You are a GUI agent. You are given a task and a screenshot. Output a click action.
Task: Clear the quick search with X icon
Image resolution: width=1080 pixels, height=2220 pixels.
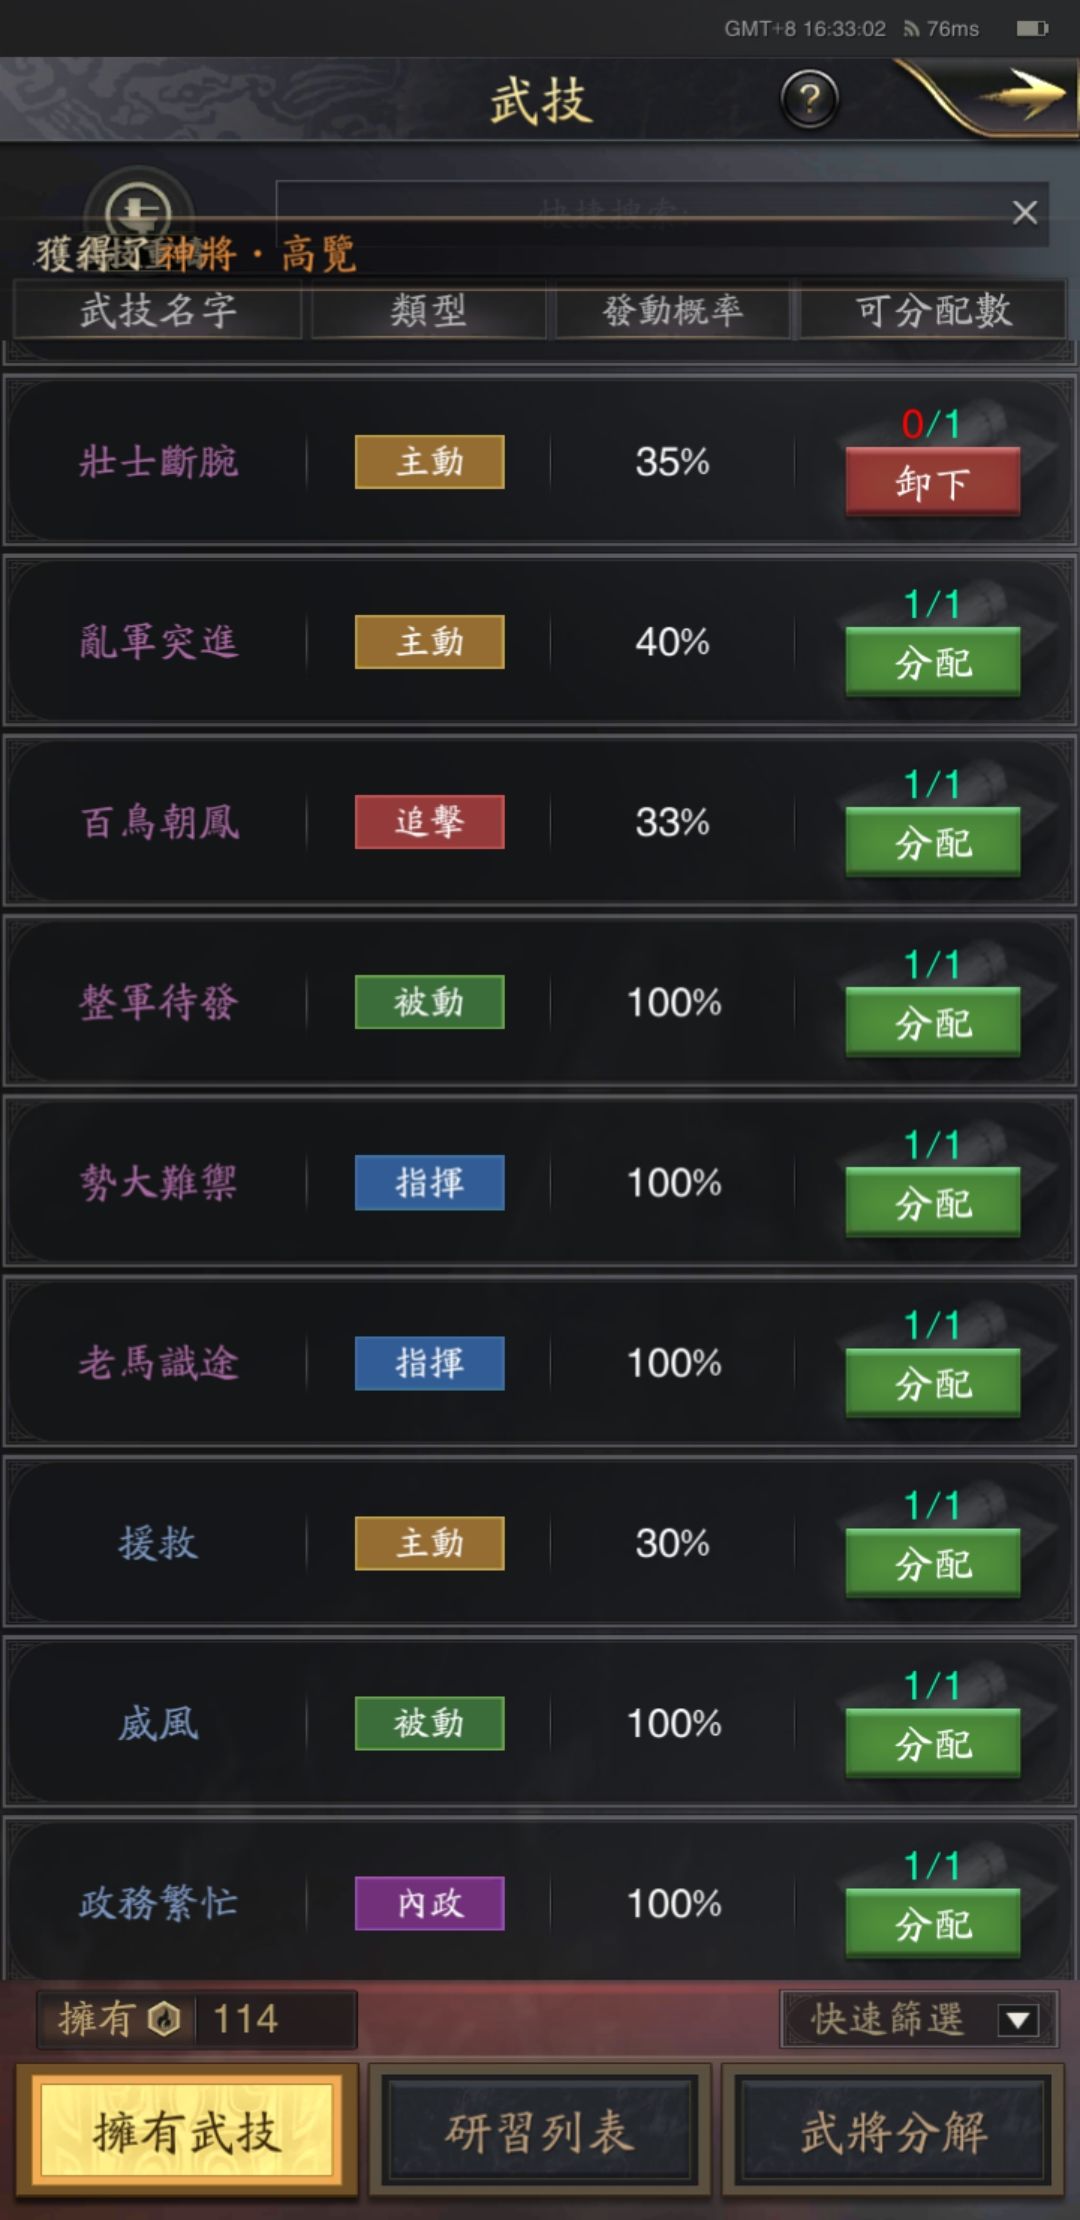coord(1024,213)
